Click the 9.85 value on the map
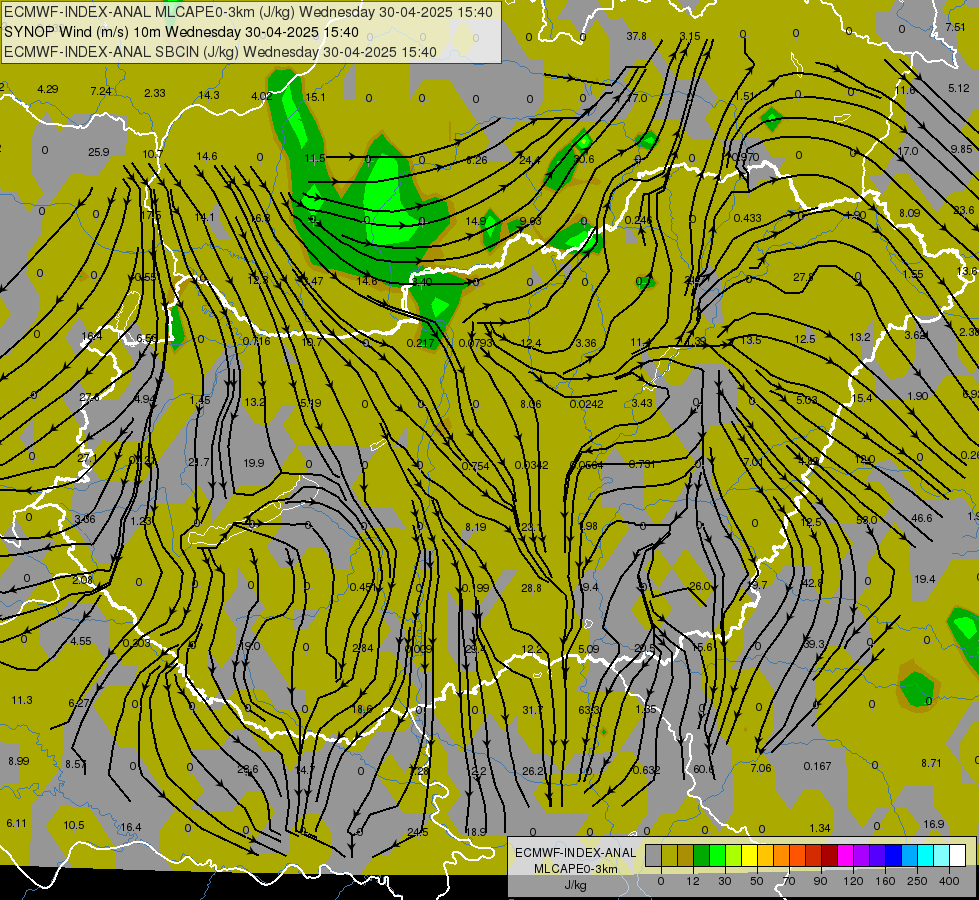The height and width of the screenshot is (900, 979). click(x=962, y=149)
